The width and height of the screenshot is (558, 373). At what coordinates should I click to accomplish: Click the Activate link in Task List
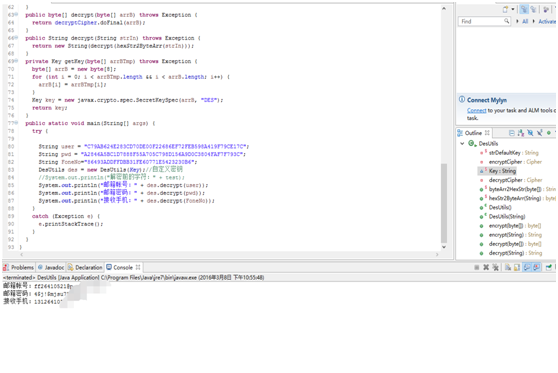pyautogui.click(x=547, y=21)
